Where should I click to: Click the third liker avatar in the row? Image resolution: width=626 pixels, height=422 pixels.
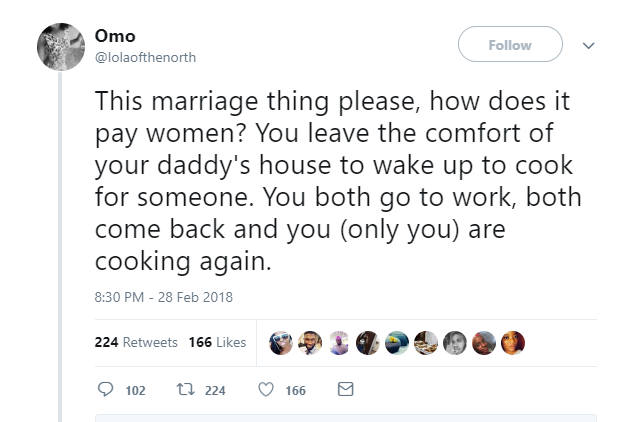click(x=340, y=342)
